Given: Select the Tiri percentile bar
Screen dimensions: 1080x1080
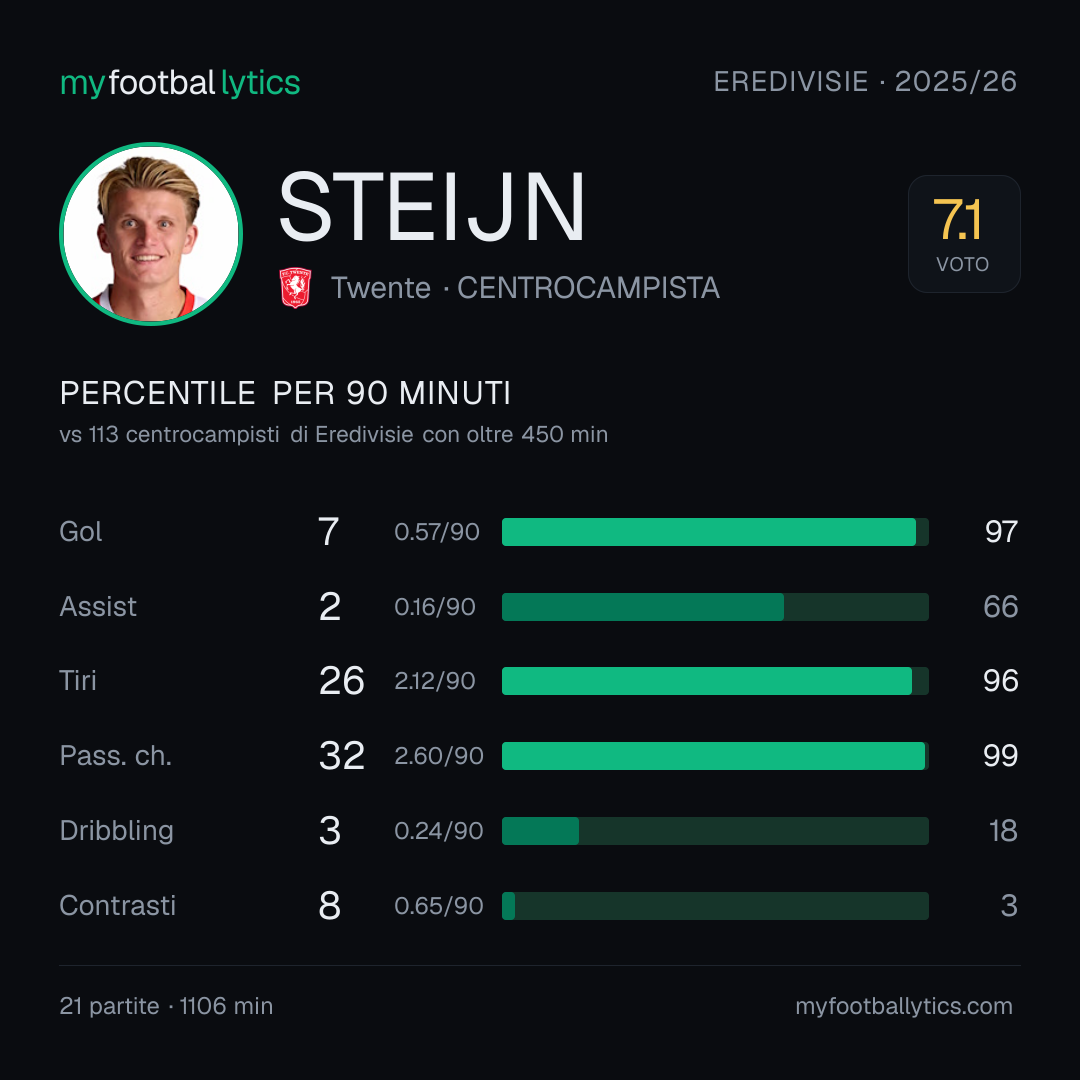Looking at the screenshot, I should coord(715,681).
